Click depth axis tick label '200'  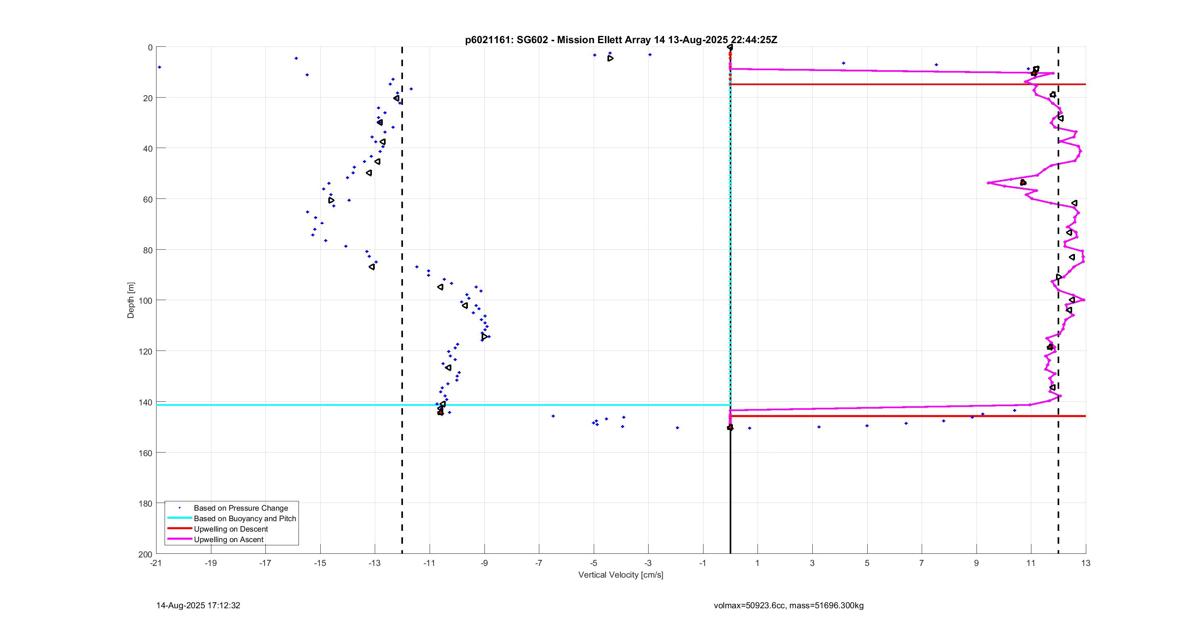click(145, 554)
